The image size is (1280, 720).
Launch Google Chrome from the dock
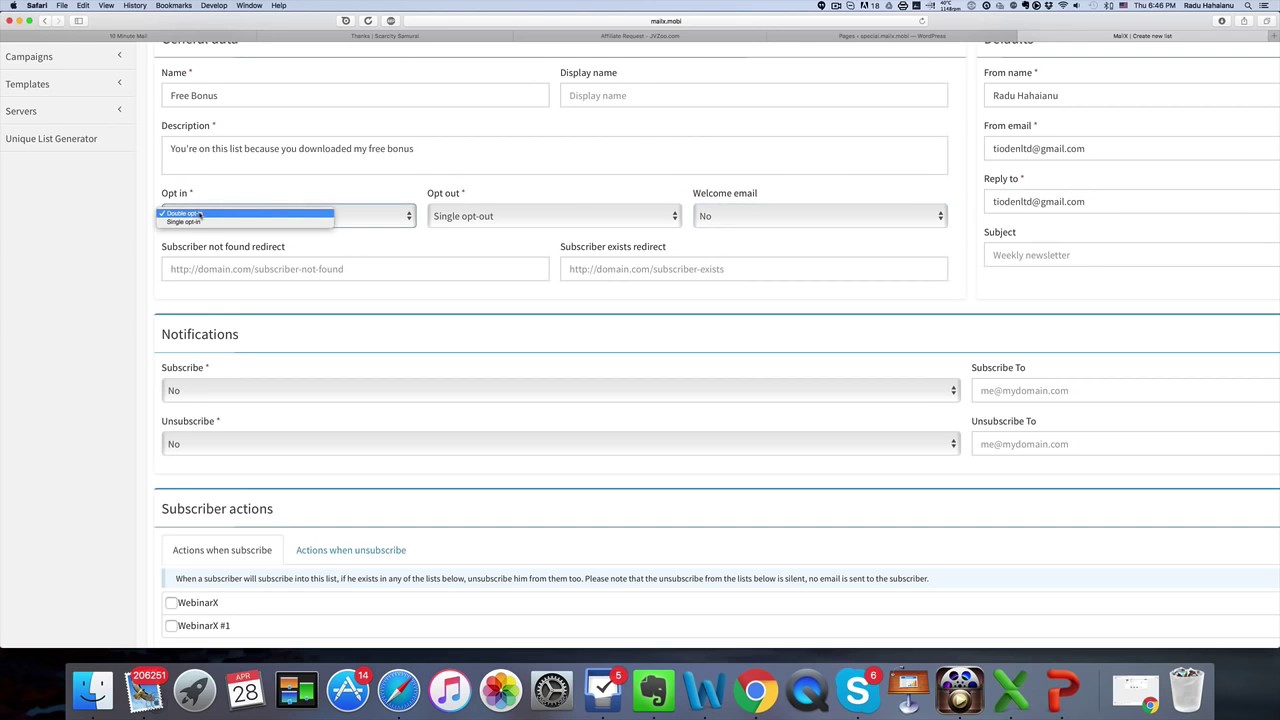(756, 691)
